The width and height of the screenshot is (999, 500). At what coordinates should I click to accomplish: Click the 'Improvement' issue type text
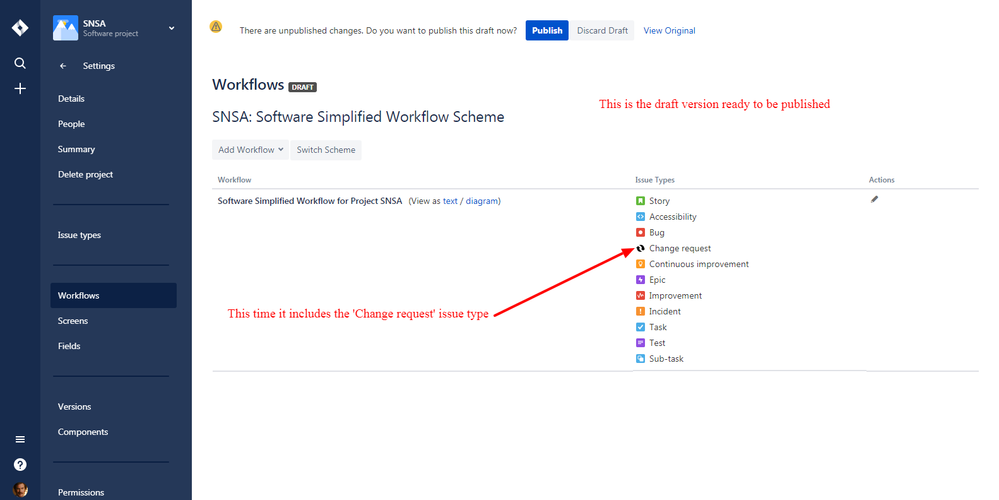[x=675, y=296]
